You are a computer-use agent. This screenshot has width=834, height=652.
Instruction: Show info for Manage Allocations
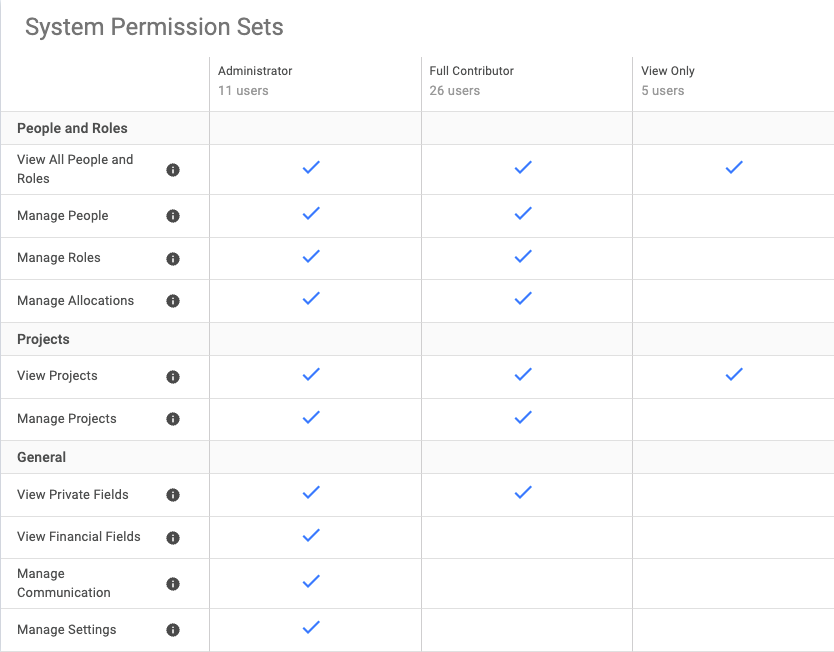click(x=173, y=301)
